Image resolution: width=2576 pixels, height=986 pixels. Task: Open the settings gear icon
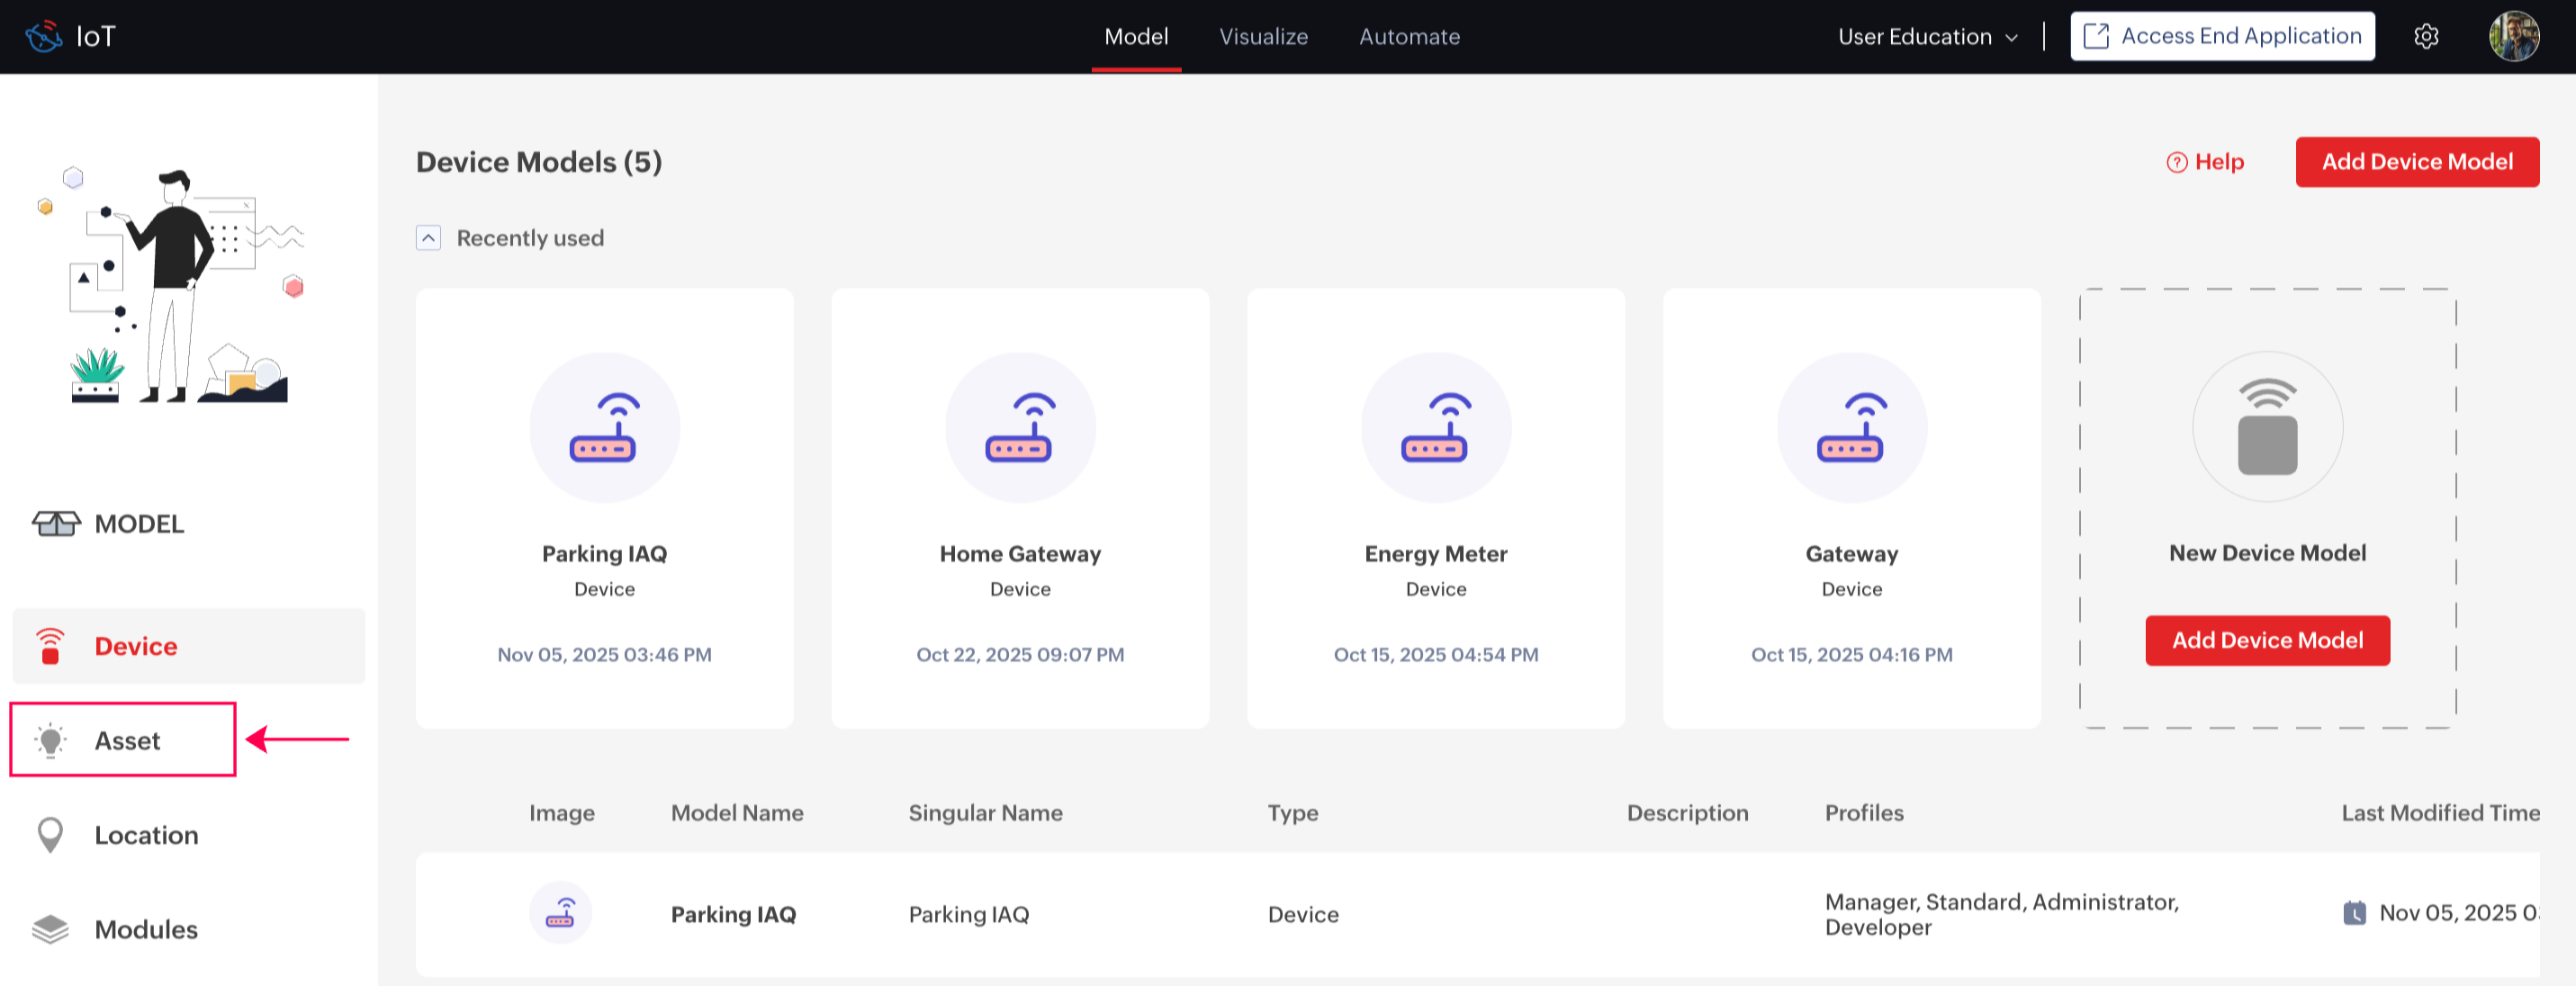pos(2426,37)
